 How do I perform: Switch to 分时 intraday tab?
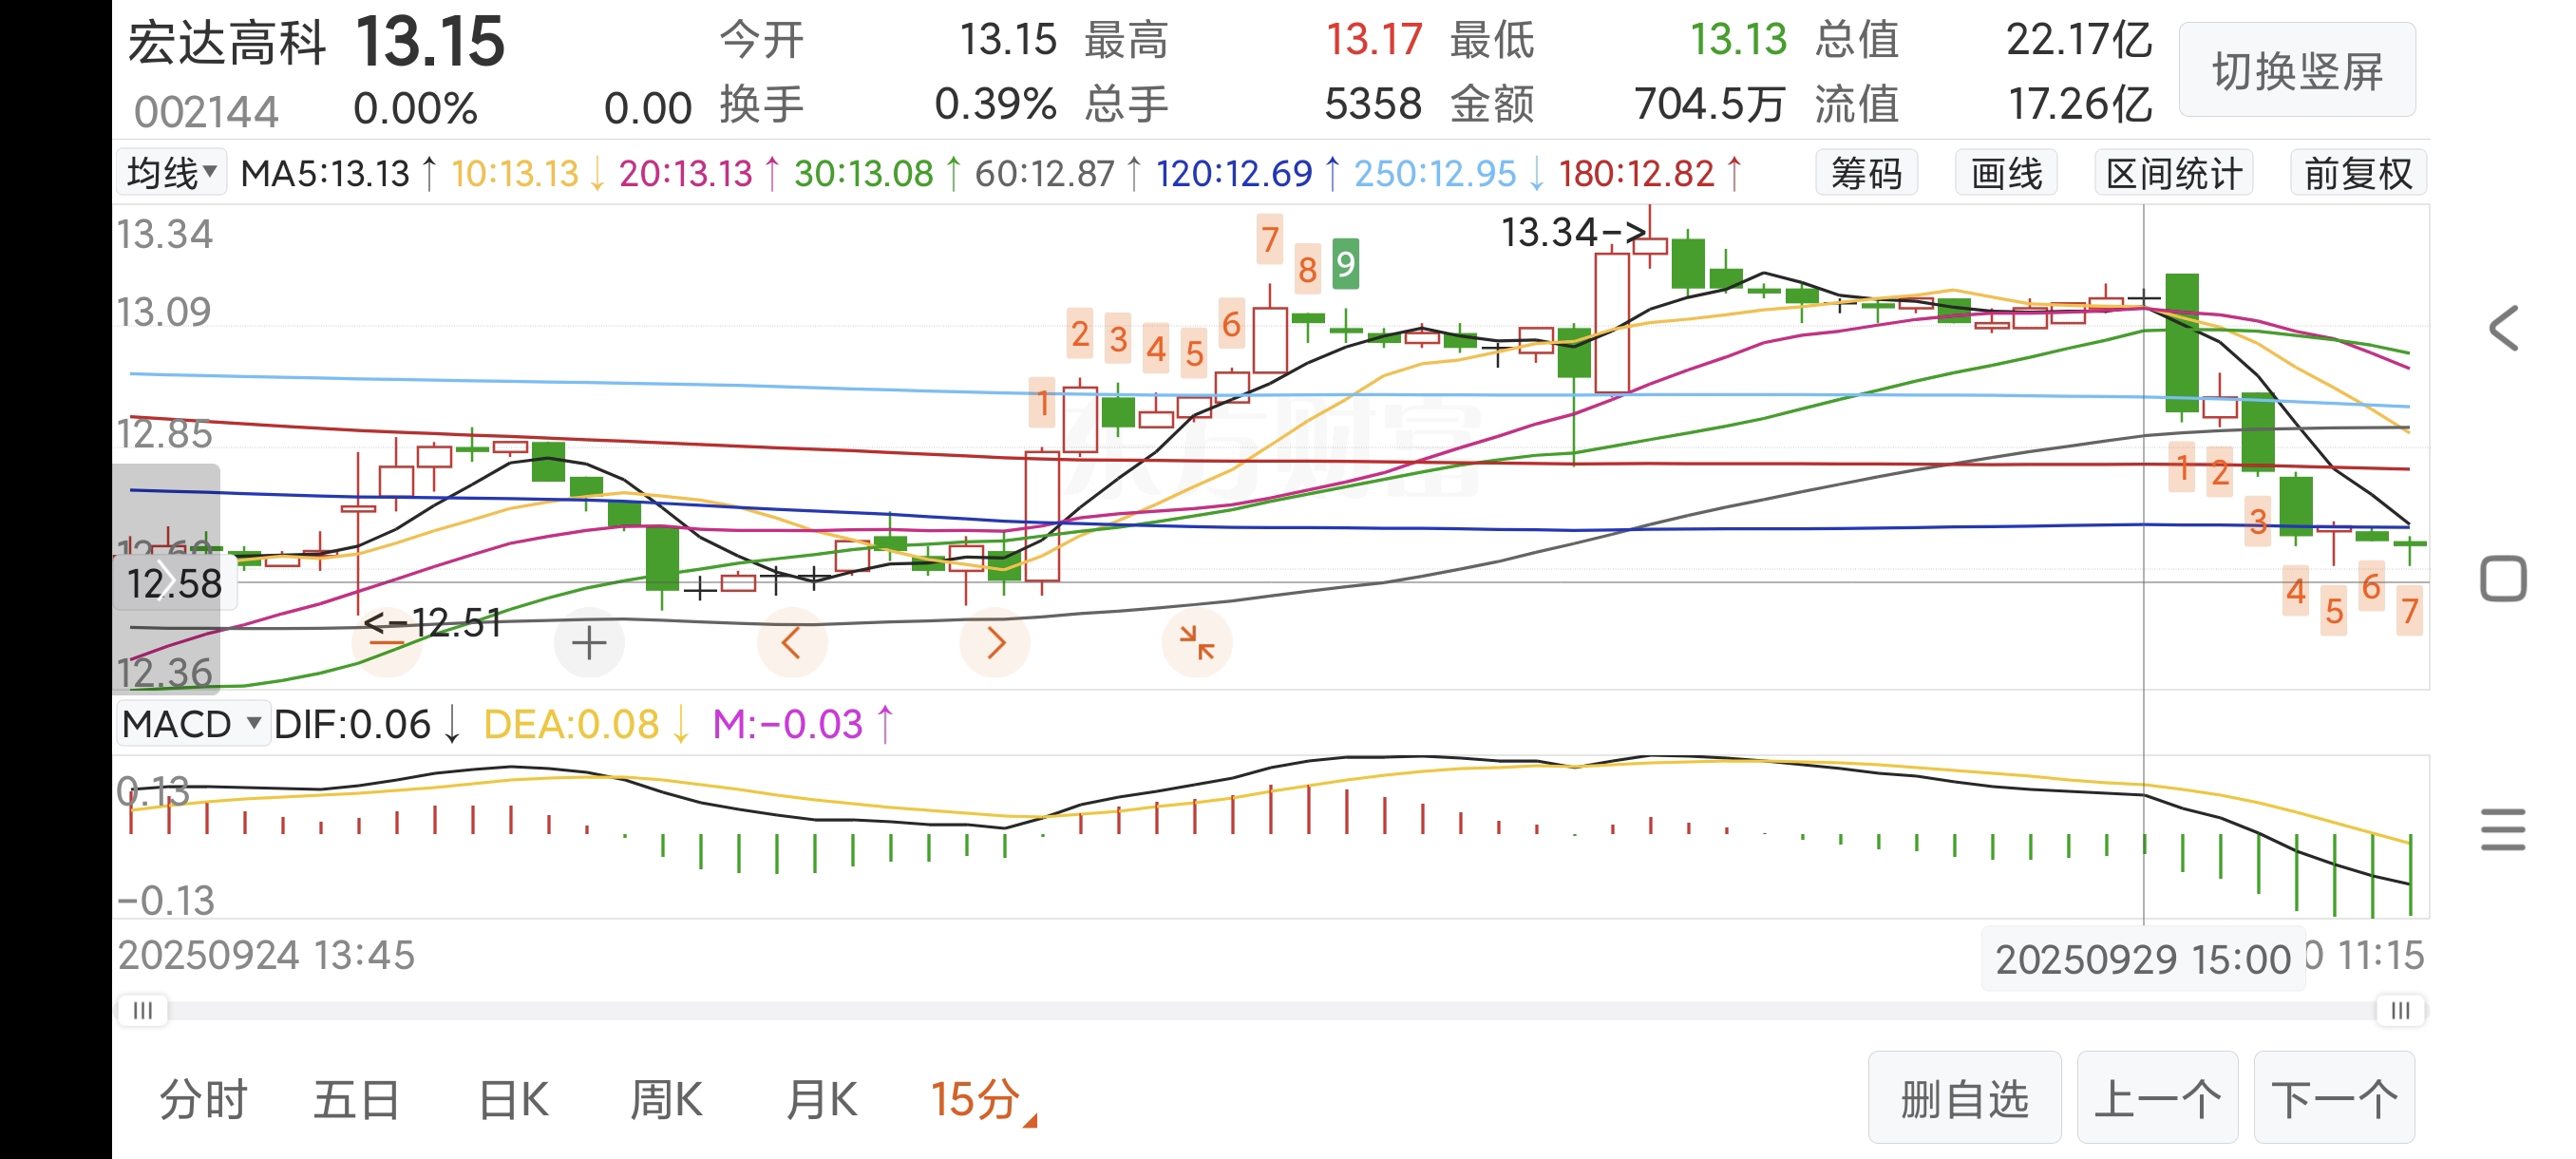tap(204, 1099)
